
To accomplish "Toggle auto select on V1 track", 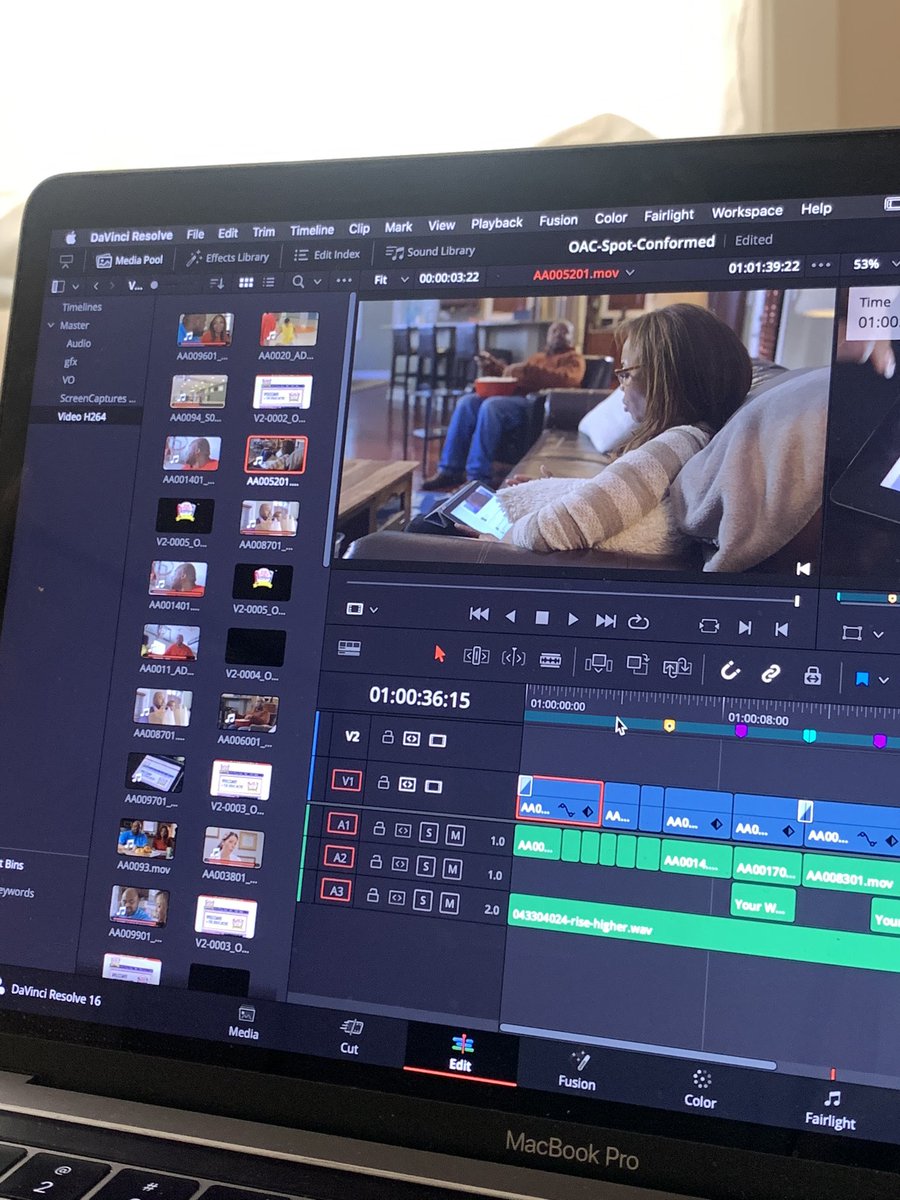I will click(x=407, y=784).
